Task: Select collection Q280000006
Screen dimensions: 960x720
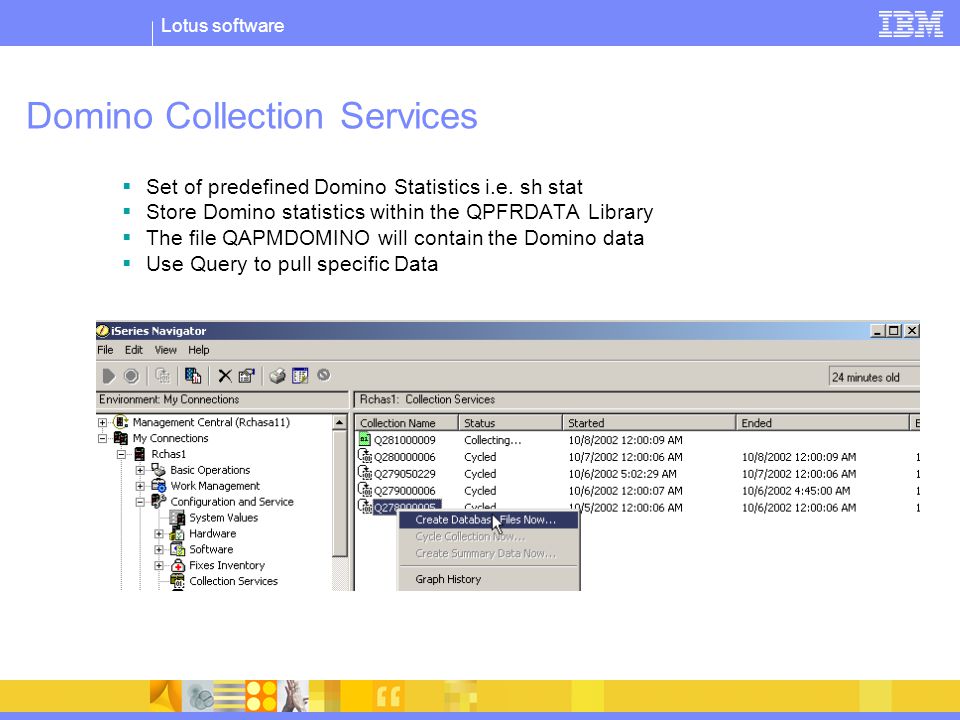Action: click(405, 457)
